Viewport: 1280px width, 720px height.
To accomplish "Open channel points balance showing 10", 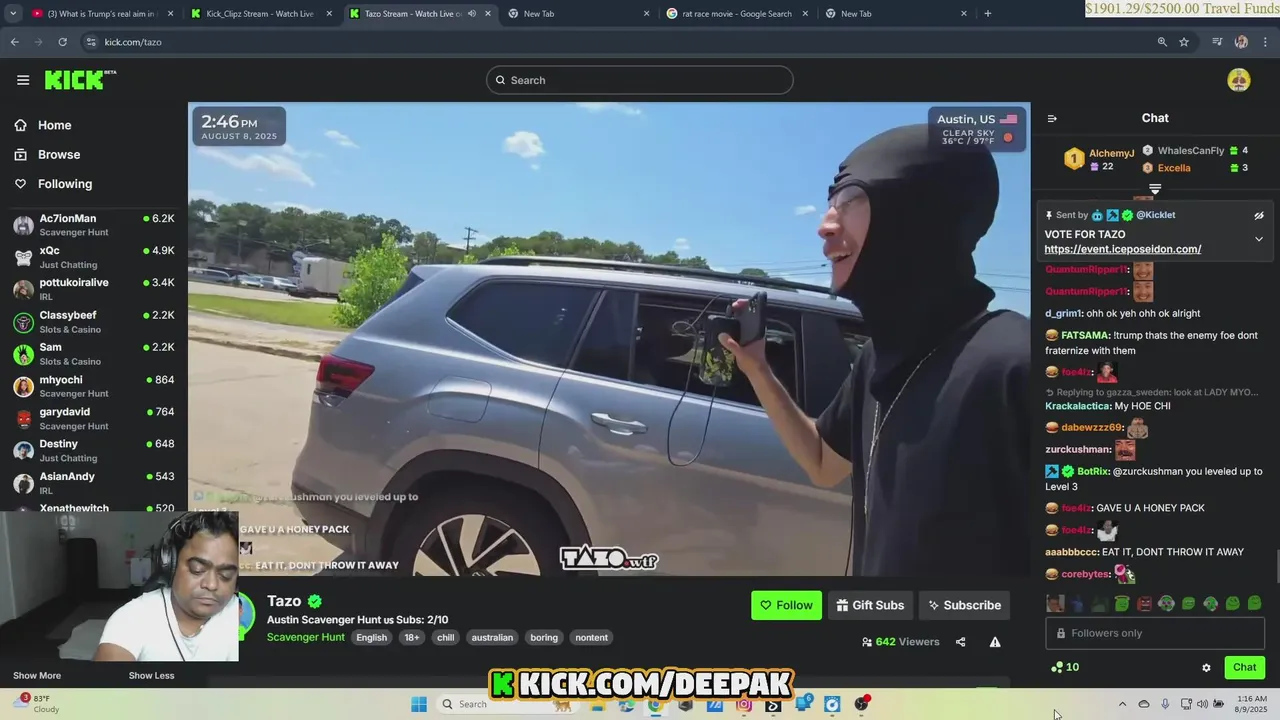I will (1065, 667).
